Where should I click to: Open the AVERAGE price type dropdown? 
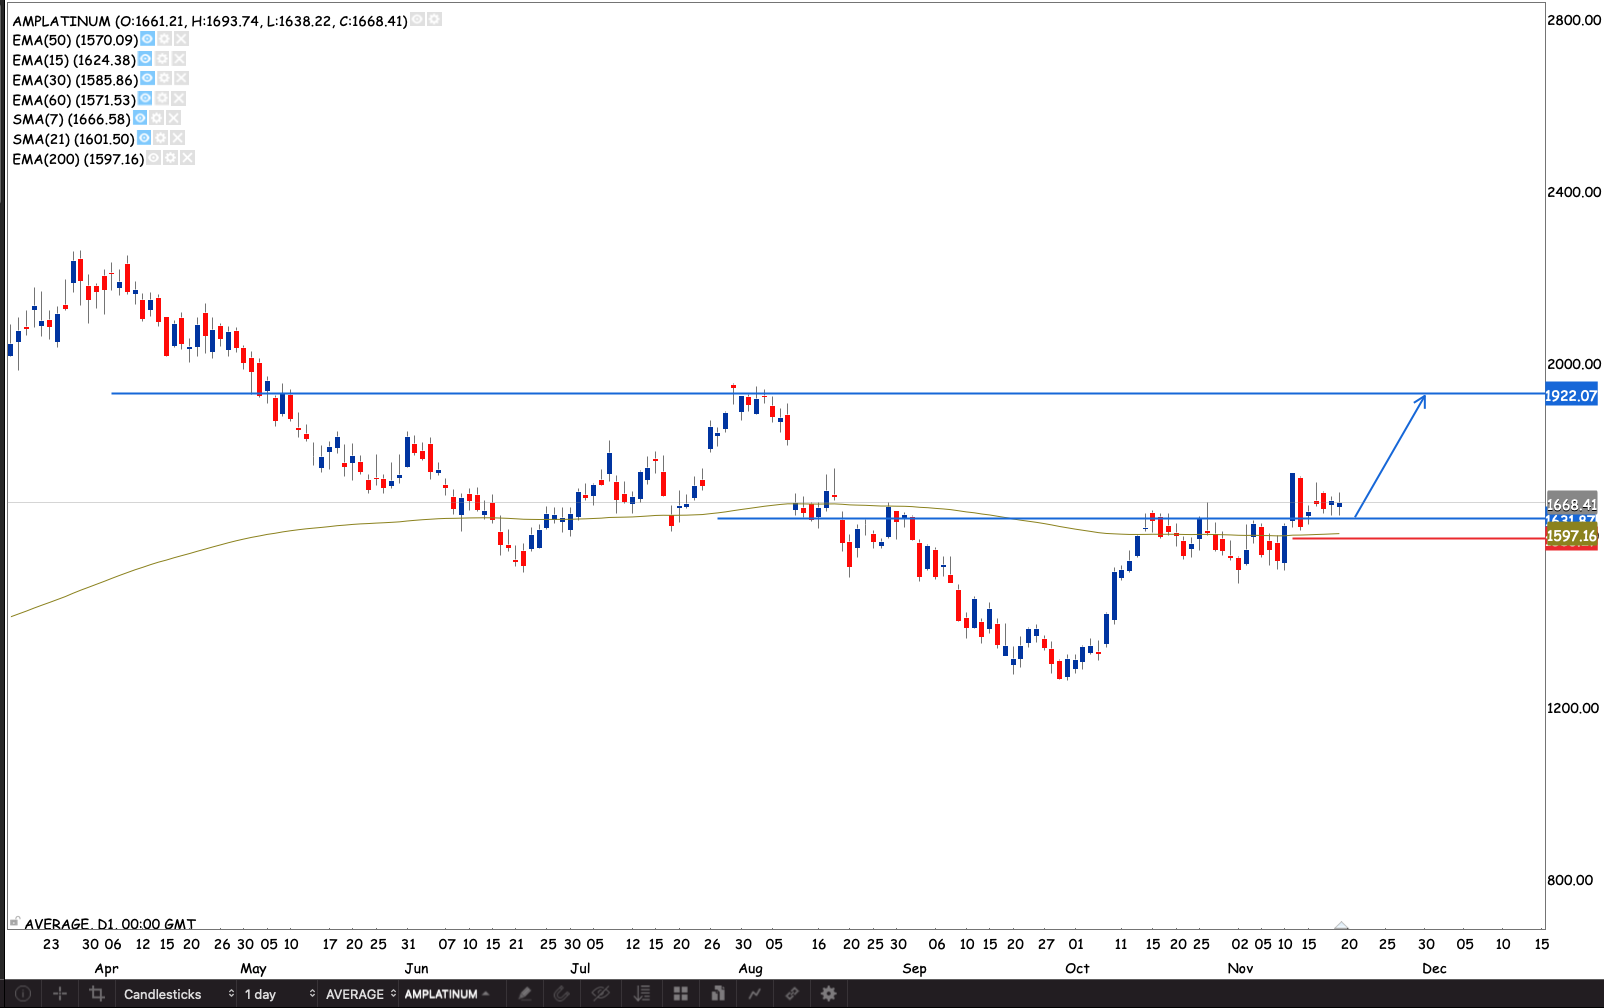point(360,994)
